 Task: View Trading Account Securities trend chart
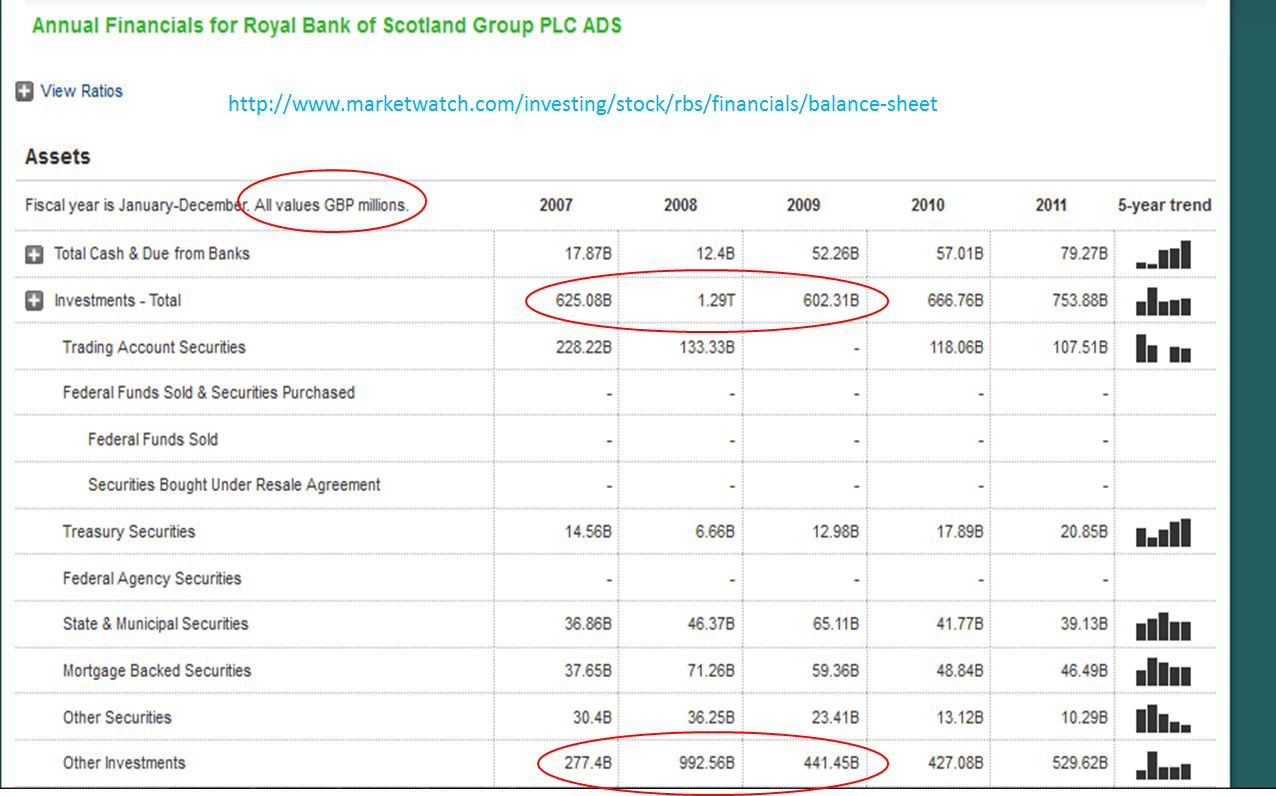(1164, 347)
